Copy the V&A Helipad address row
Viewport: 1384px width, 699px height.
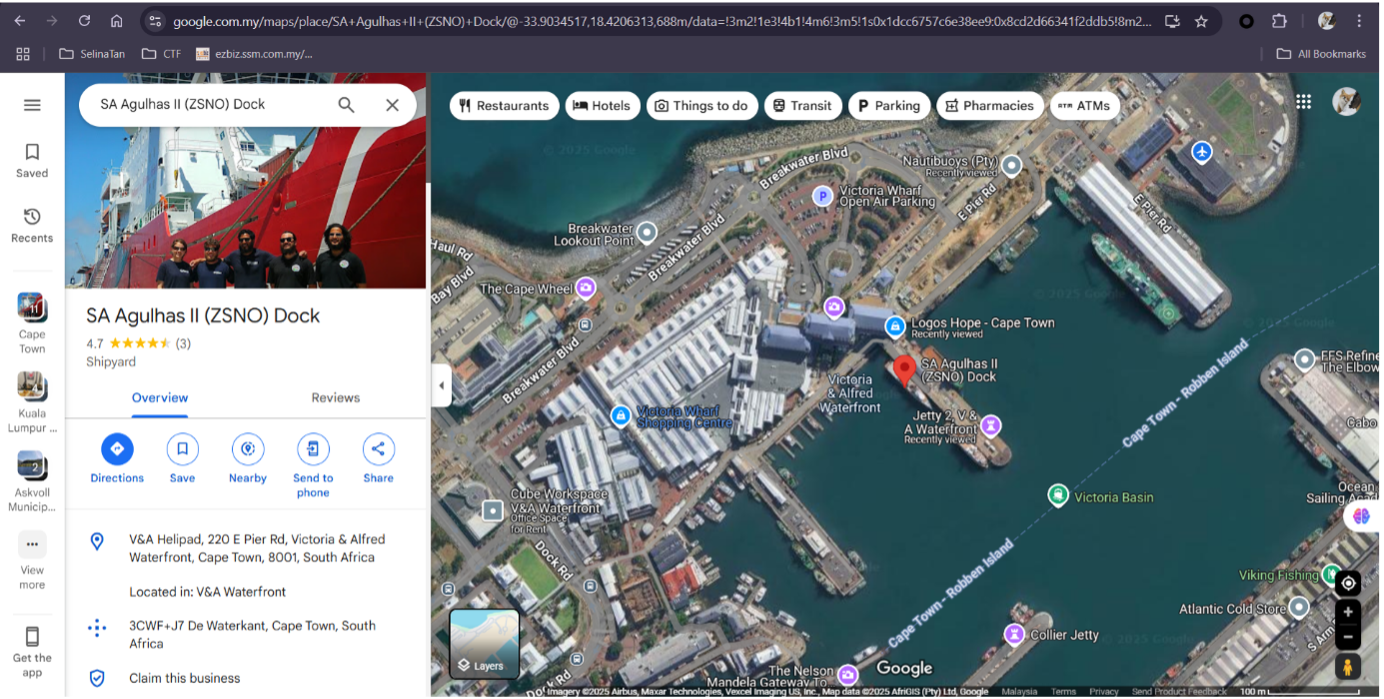[x=246, y=548]
